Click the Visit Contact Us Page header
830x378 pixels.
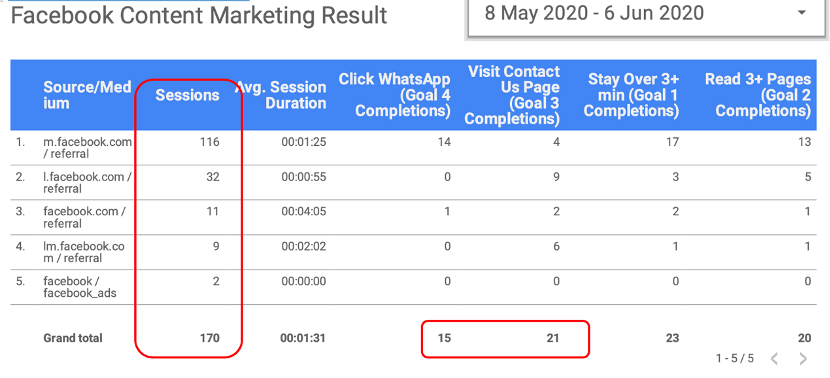point(512,95)
